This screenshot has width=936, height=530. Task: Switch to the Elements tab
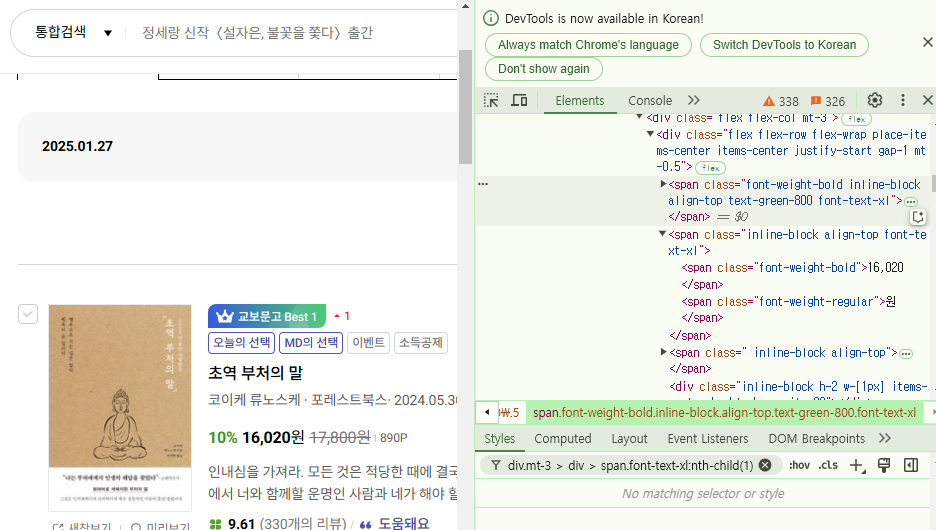[x=580, y=100]
